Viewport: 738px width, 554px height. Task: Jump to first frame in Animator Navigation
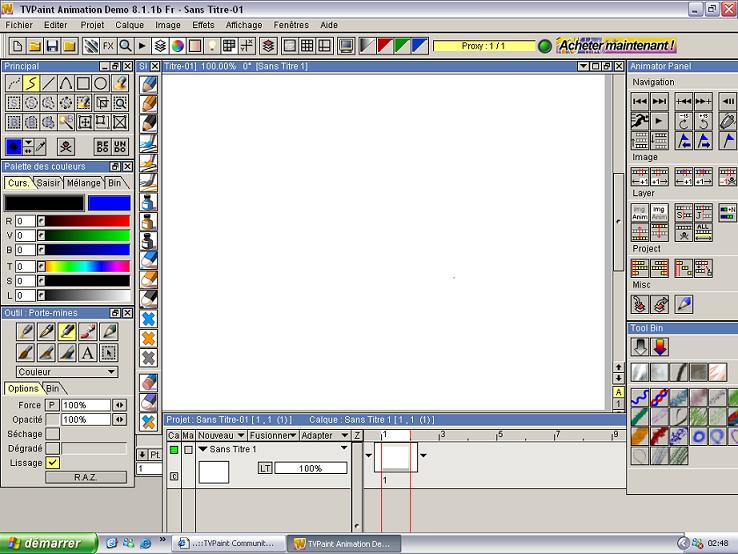tap(640, 101)
